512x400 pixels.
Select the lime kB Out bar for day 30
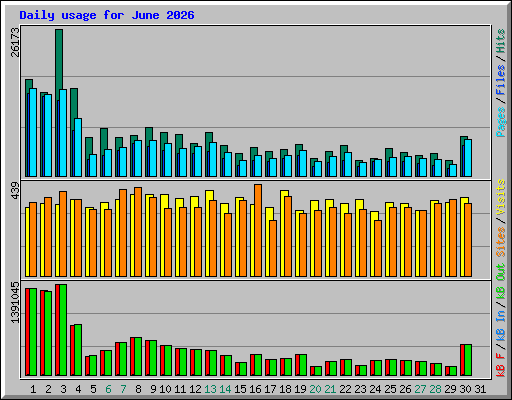pyautogui.click(x=468, y=360)
